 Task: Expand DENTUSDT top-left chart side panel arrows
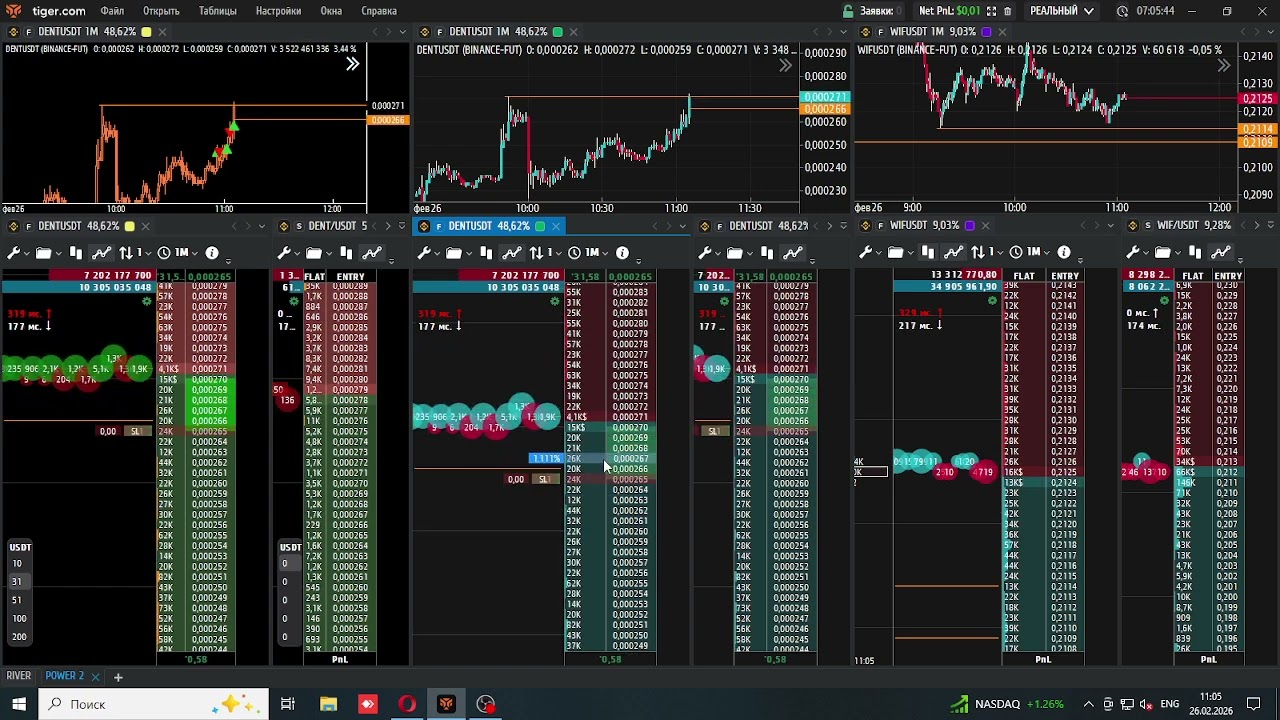(x=352, y=64)
